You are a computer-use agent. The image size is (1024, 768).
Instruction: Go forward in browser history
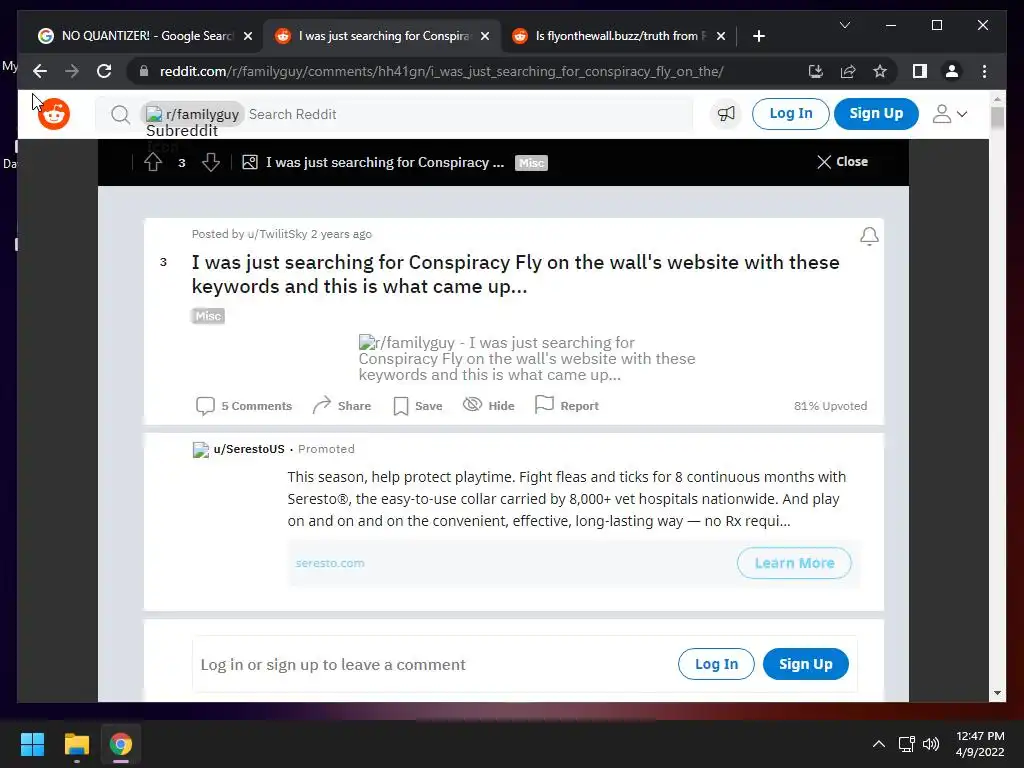(x=72, y=71)
